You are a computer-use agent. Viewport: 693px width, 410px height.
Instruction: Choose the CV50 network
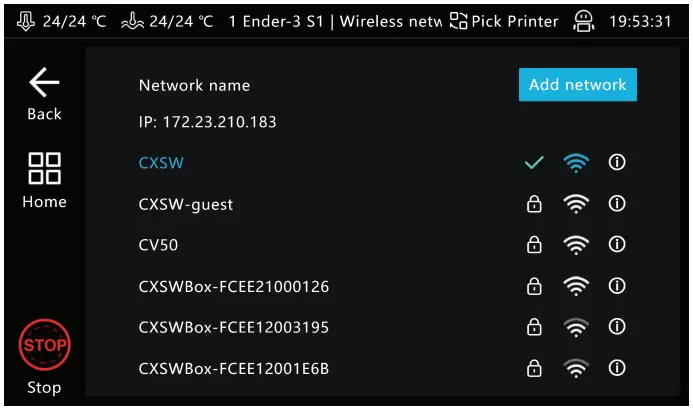(159, 244)
